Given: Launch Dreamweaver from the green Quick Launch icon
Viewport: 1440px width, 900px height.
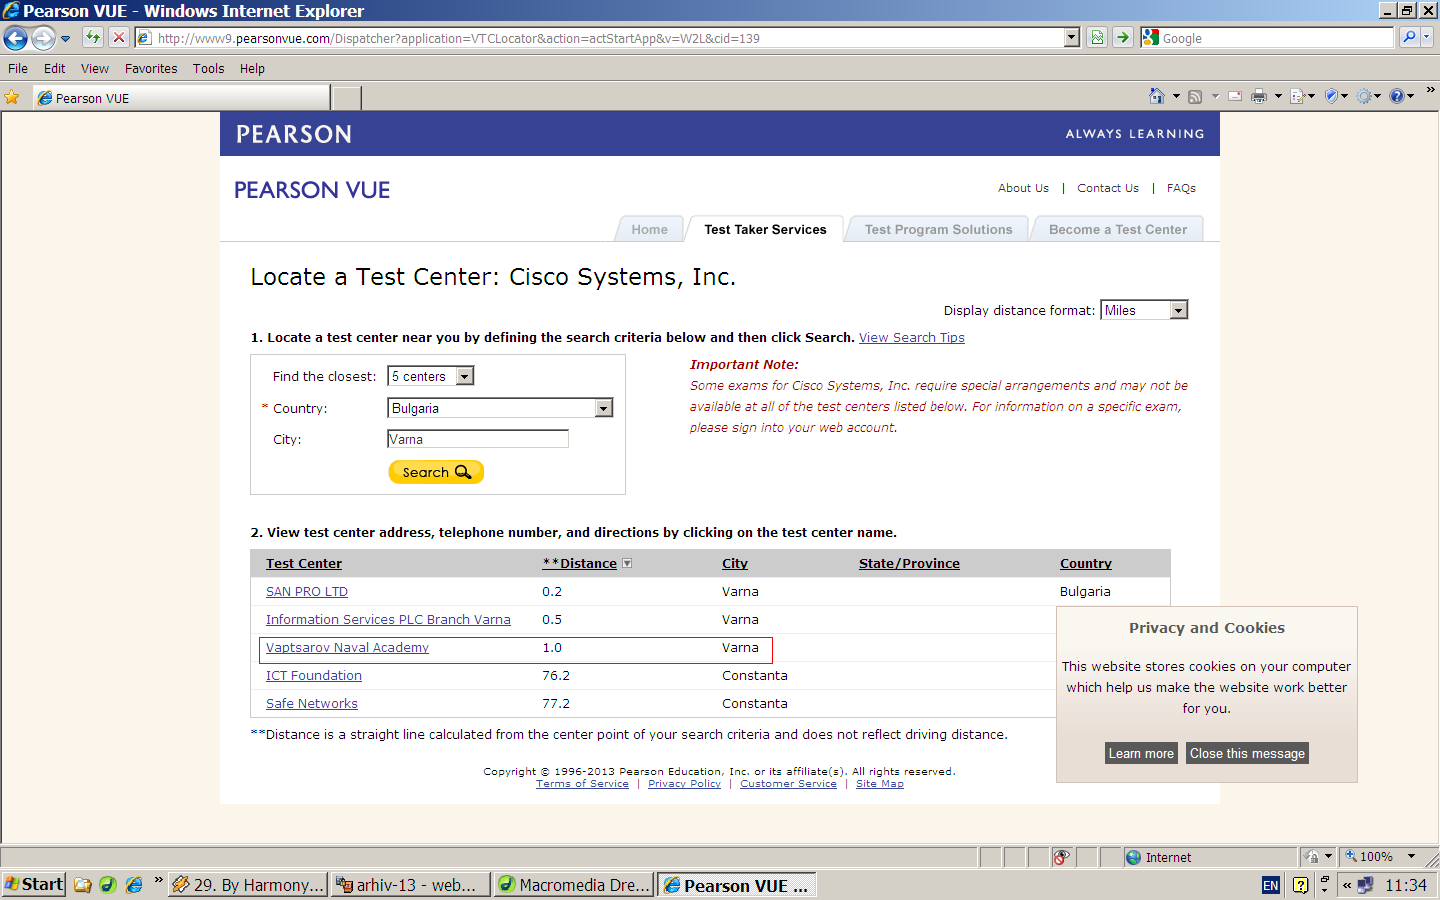Looking at the screenshot, I should (x=108, y=885).
